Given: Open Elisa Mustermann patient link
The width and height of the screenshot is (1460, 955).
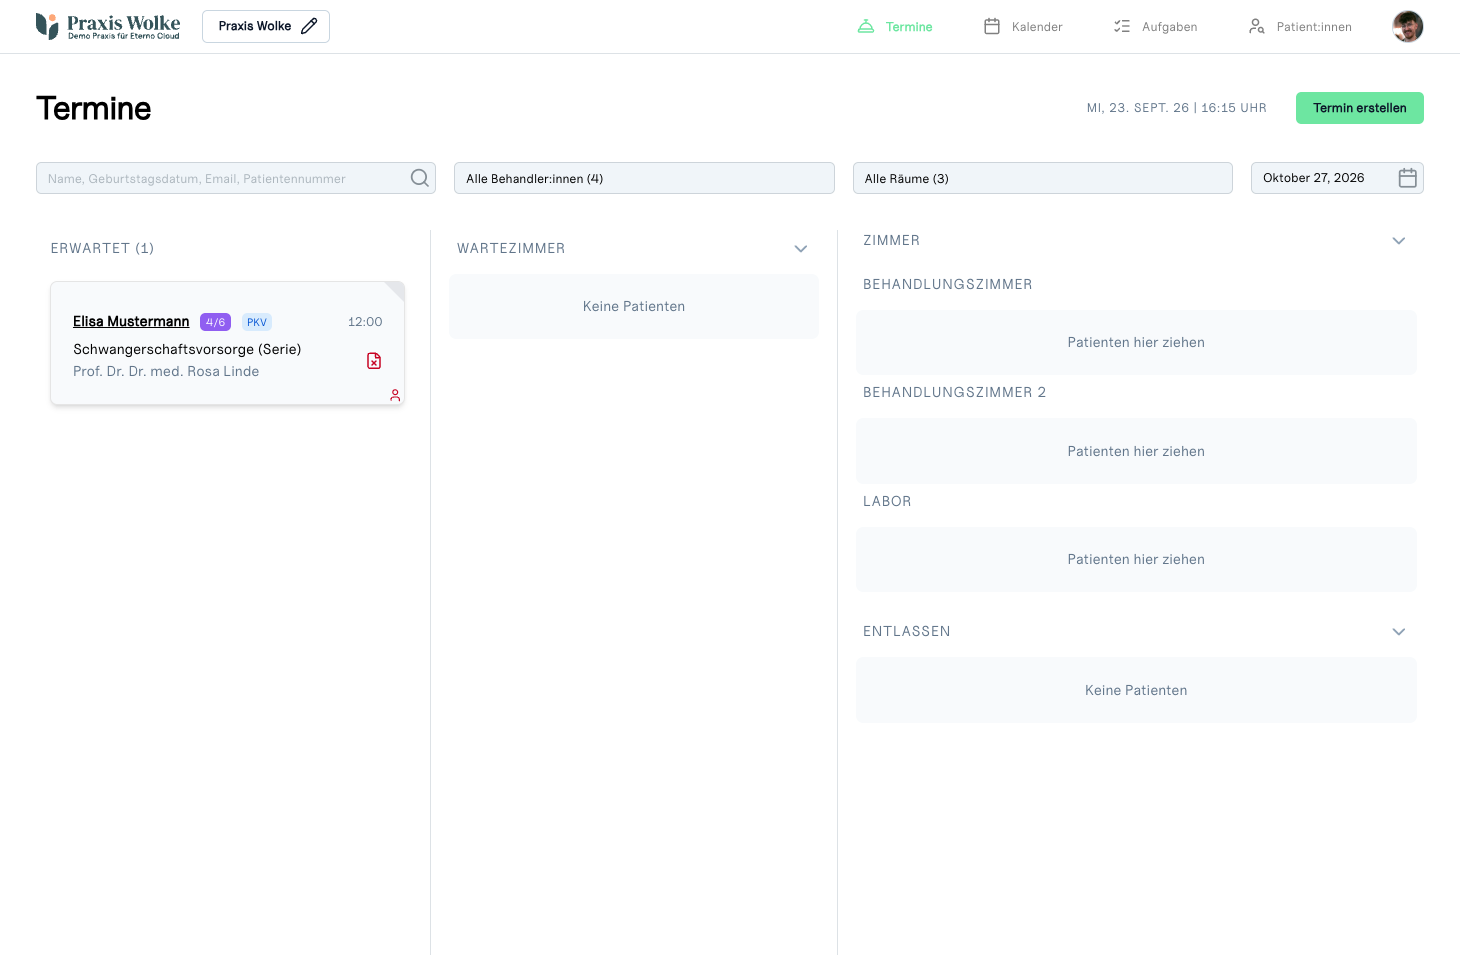Looking at the screenshot, I should [x=131, y=321].
